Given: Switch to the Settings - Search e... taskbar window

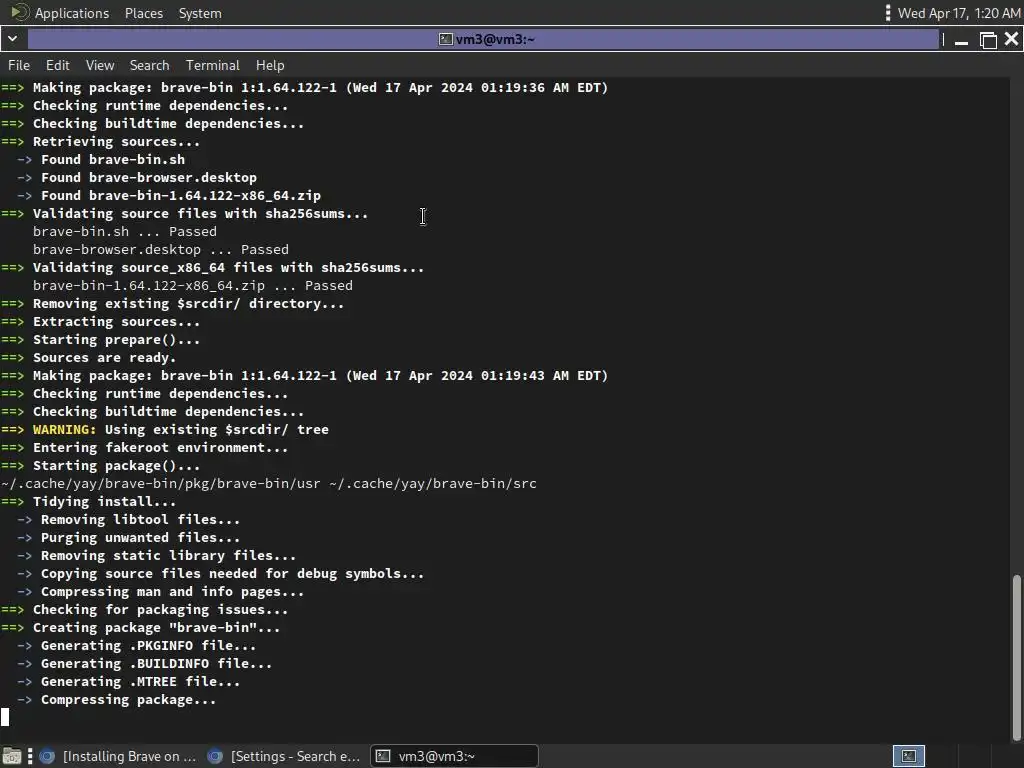Looking at the screenshot, I should [x=284, y=756].
